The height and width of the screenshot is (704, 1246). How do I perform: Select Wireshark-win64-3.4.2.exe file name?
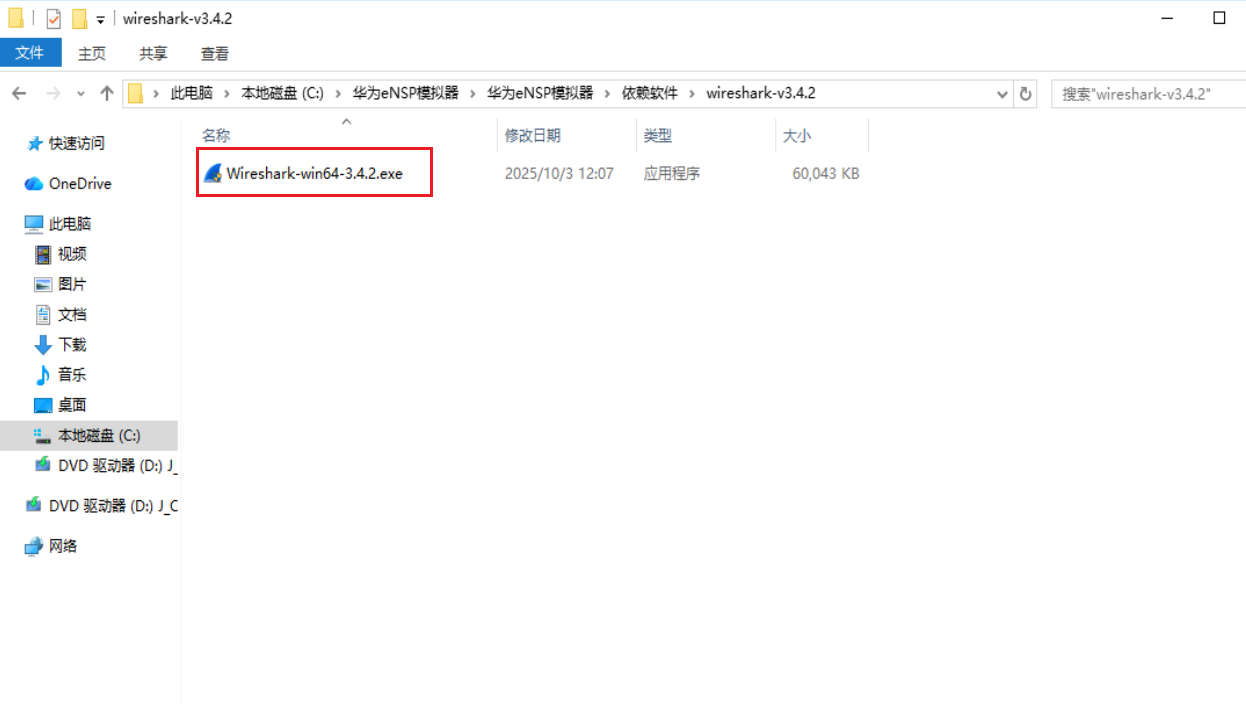point(314,173)
